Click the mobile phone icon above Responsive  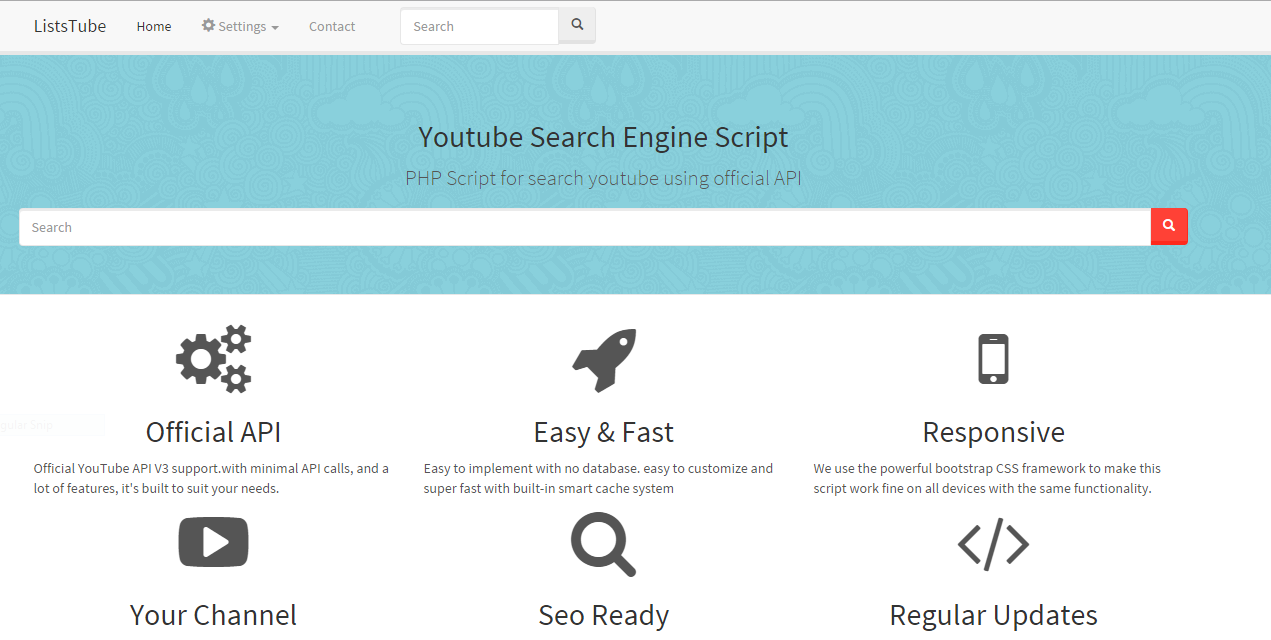point(993,359)
